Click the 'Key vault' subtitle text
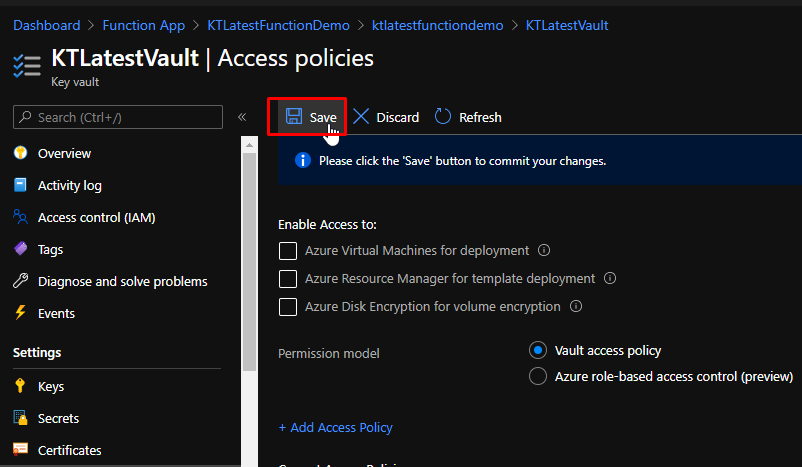Image resolution: width=802 pixels, height=467 pixels. pyautogui.click(x=75, y=82)
